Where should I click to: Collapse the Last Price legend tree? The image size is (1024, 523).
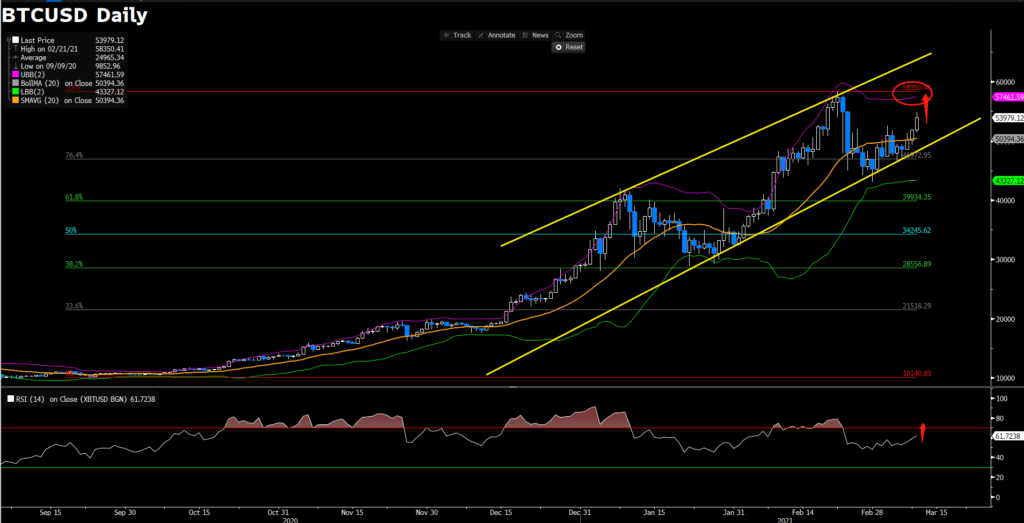point(7,40)
